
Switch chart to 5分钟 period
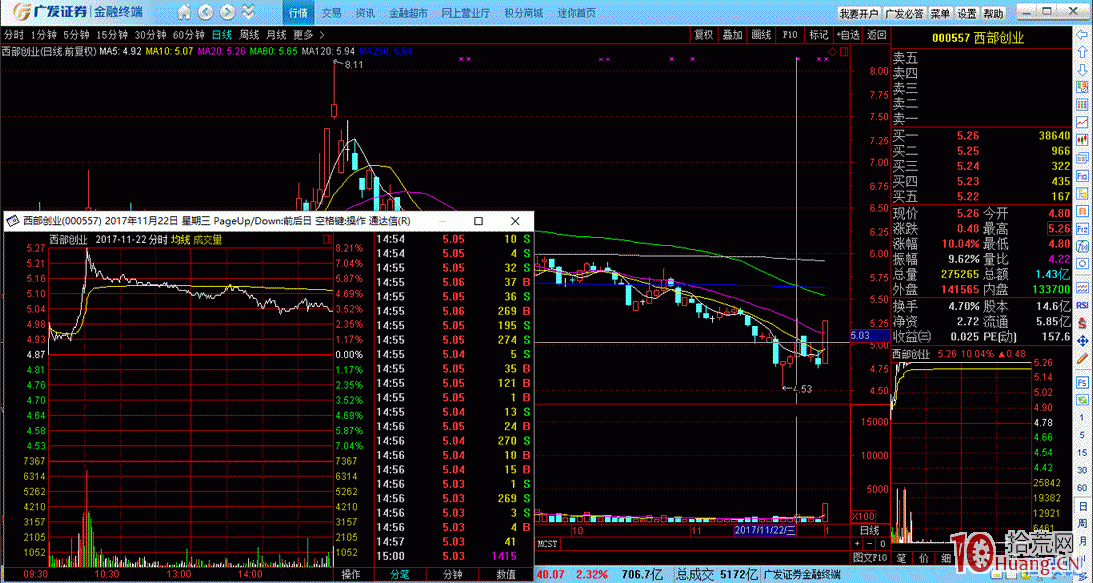[76, 34]
